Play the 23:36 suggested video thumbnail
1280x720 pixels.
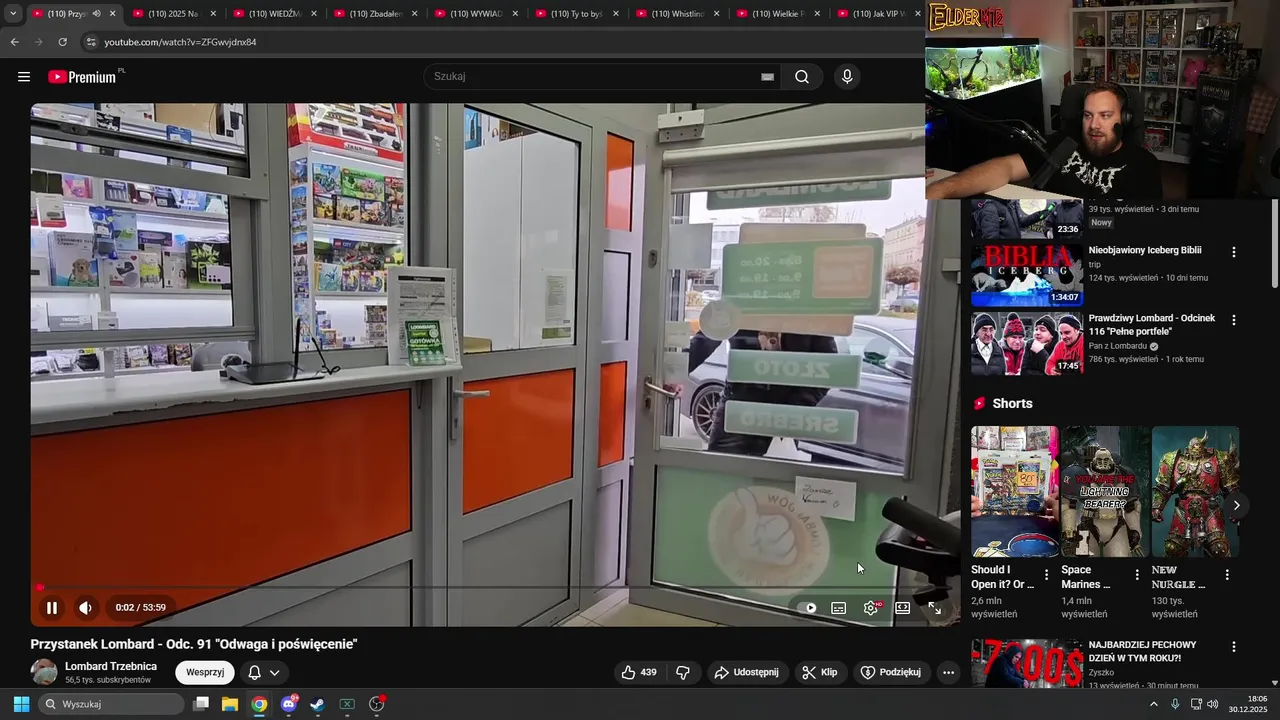click(x=1027, y=218)
